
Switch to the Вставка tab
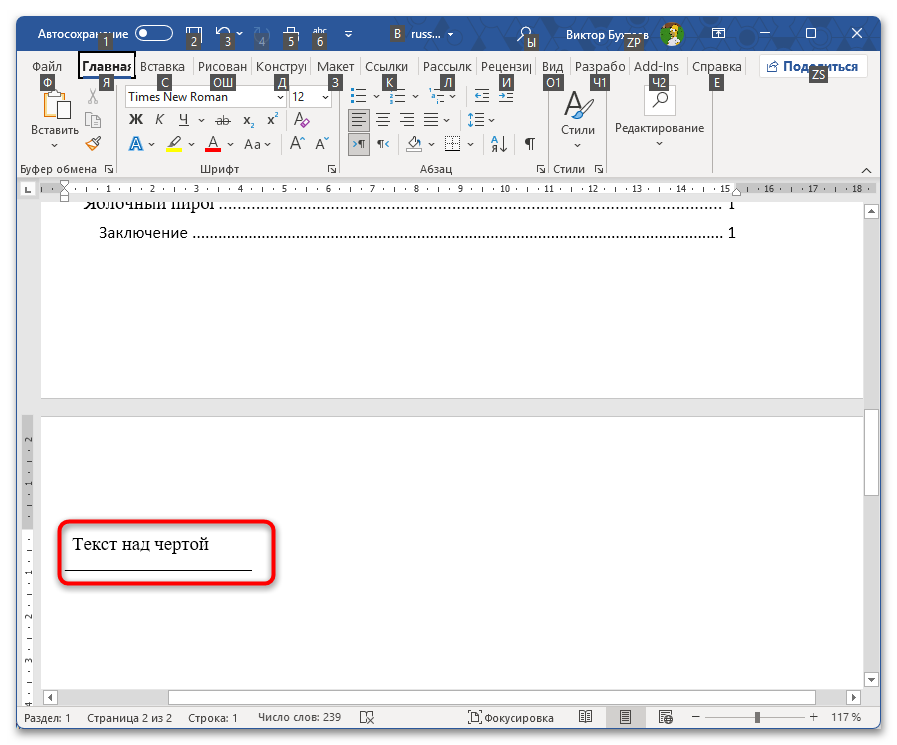click(x=162, y=66)
